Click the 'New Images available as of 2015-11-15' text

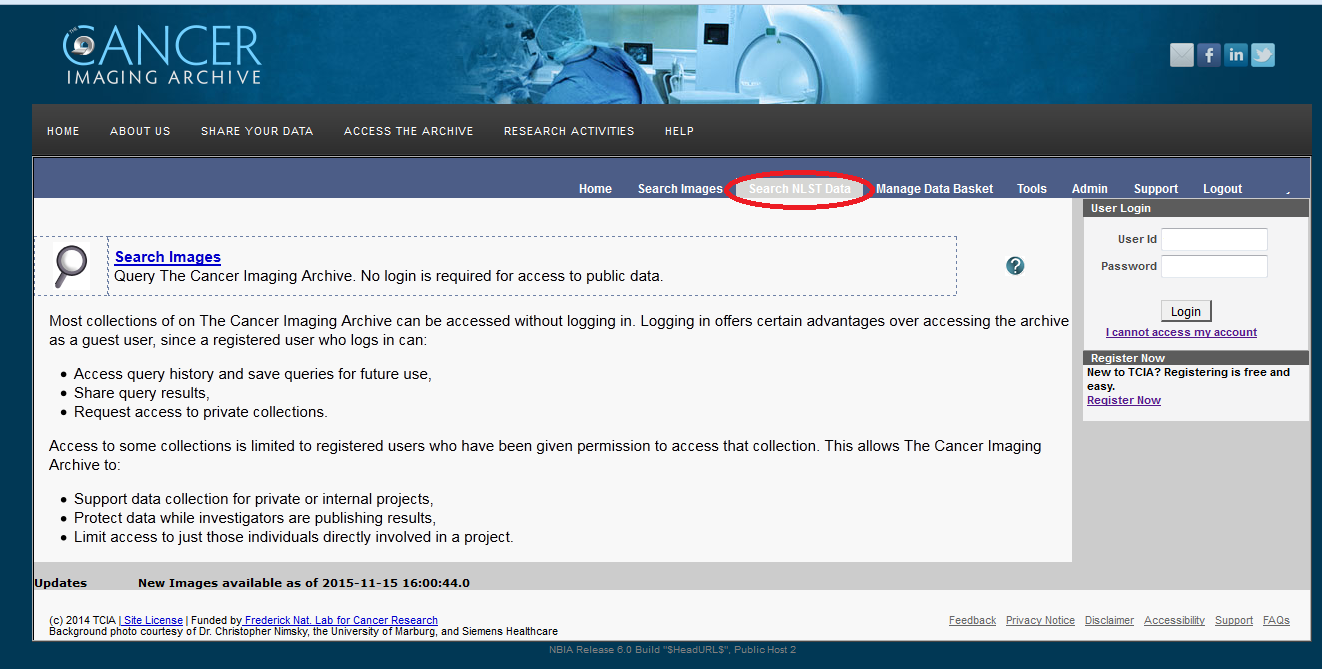[x=304, y=583]
